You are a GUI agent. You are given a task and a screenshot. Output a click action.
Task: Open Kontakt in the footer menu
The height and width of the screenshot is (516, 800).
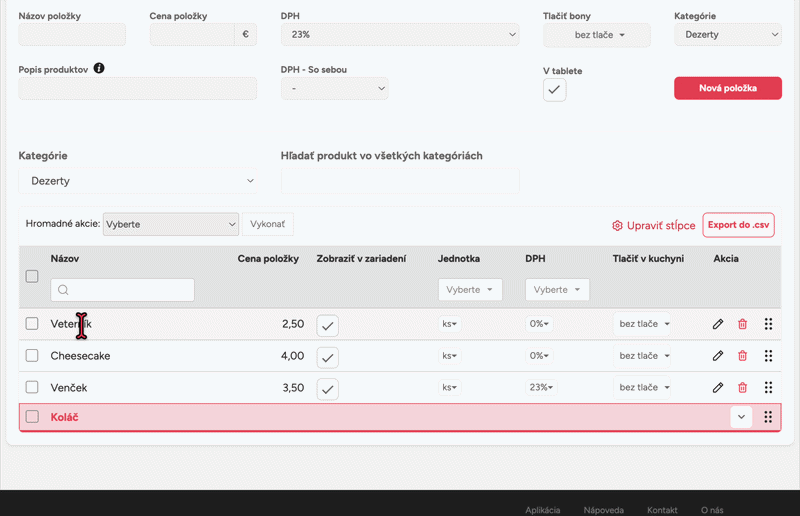point(662,510)
